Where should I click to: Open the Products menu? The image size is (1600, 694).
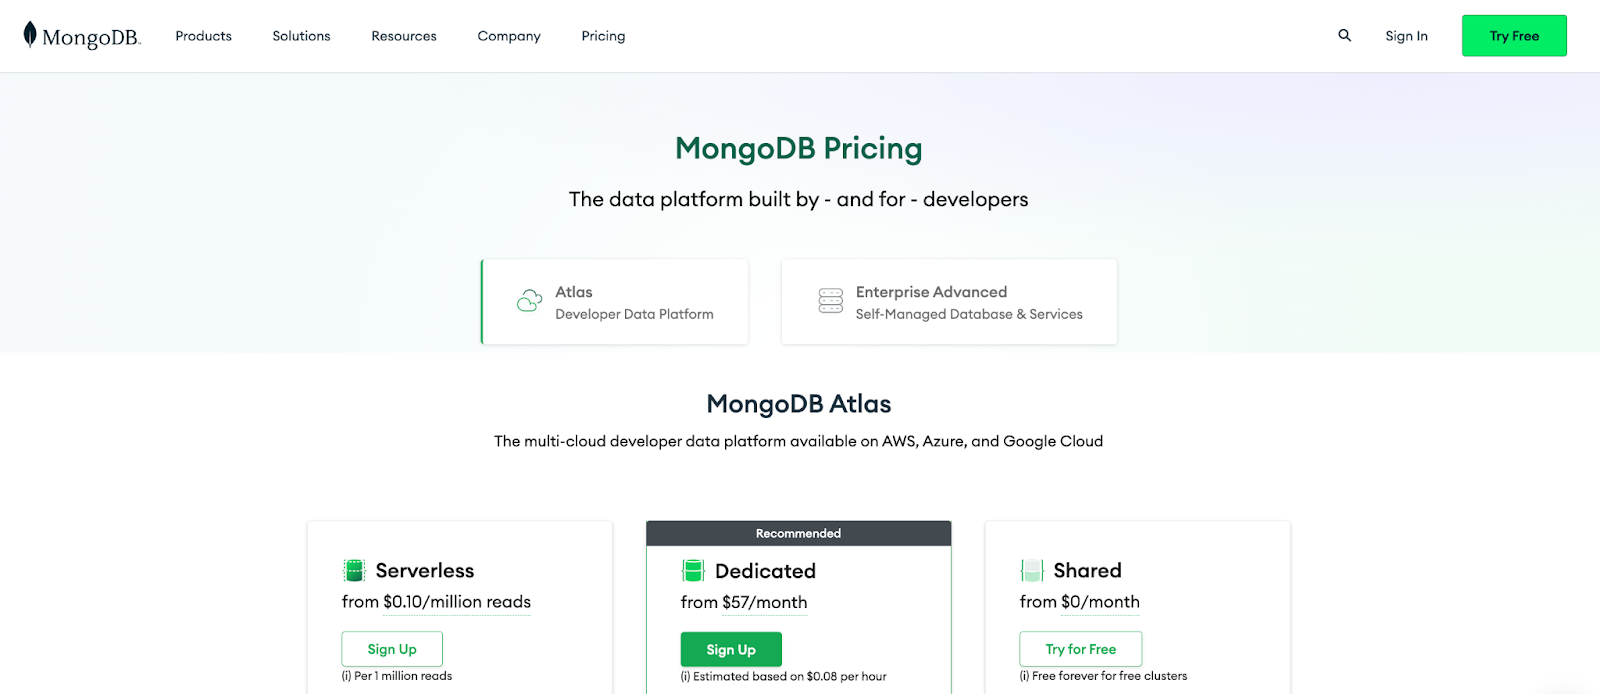coord(203,36)
